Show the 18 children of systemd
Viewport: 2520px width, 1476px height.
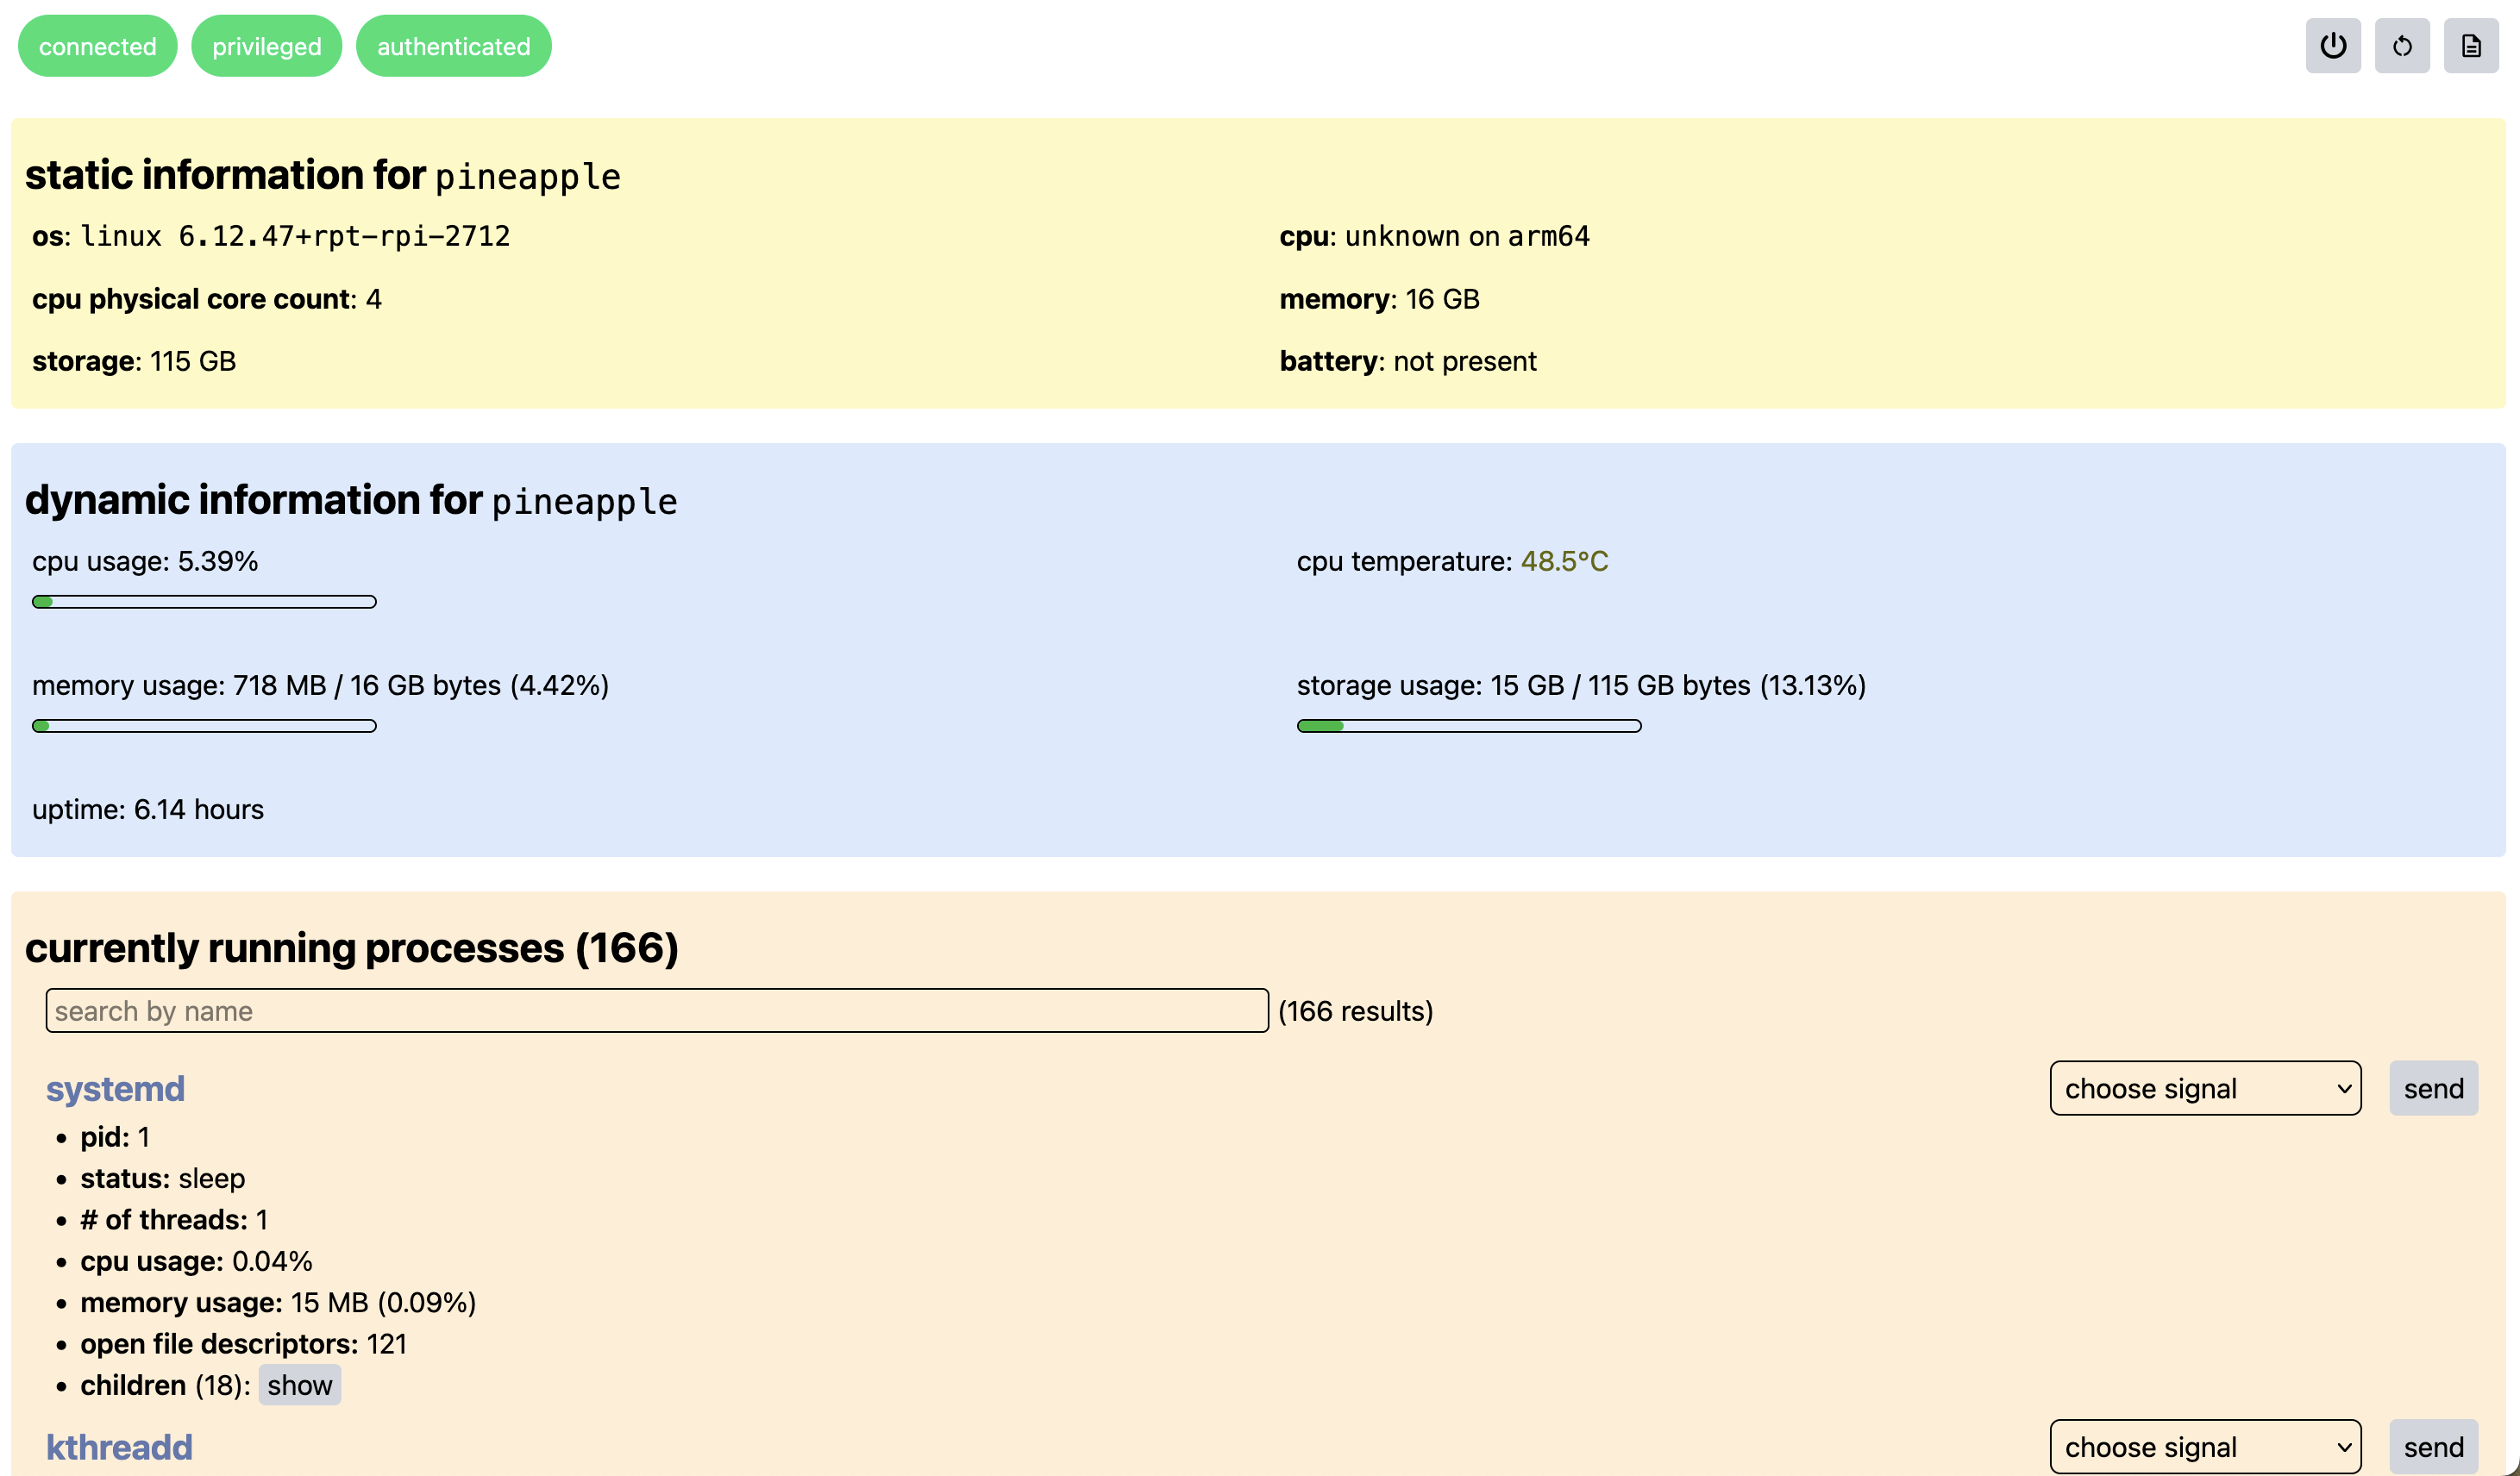click(299, 1385)
